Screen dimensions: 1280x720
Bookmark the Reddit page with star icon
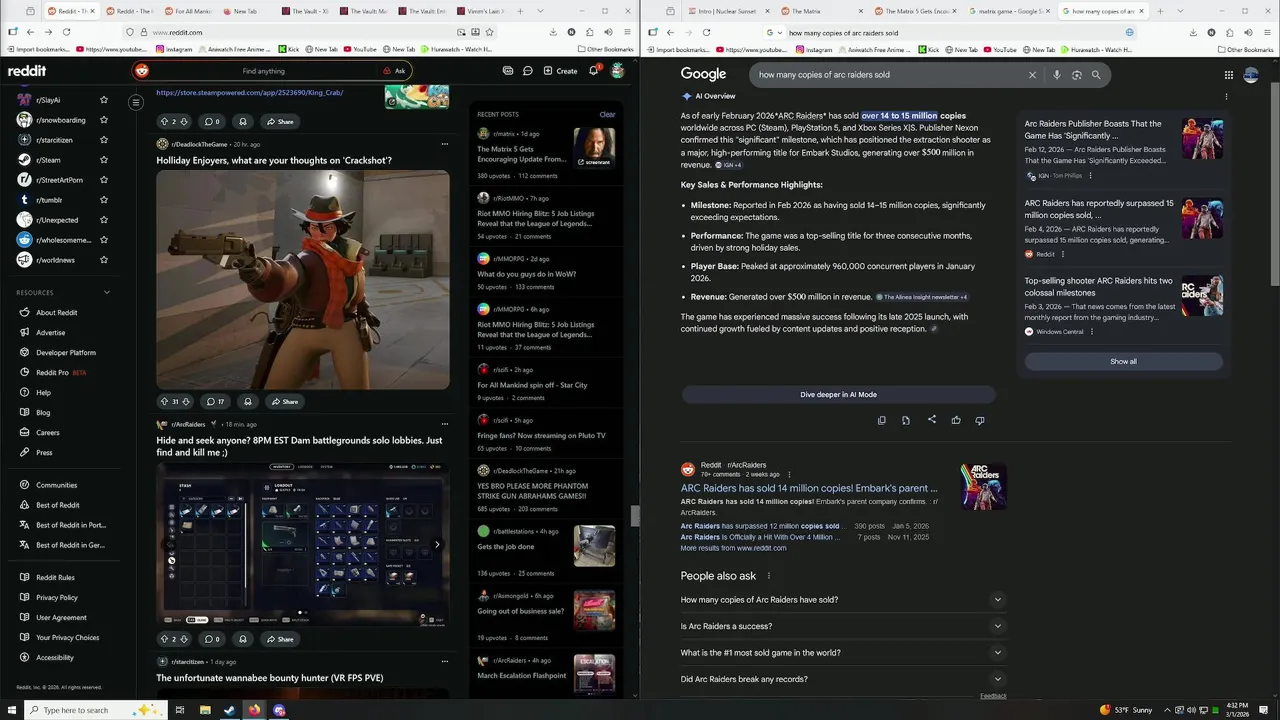click(x=488, y=32)
